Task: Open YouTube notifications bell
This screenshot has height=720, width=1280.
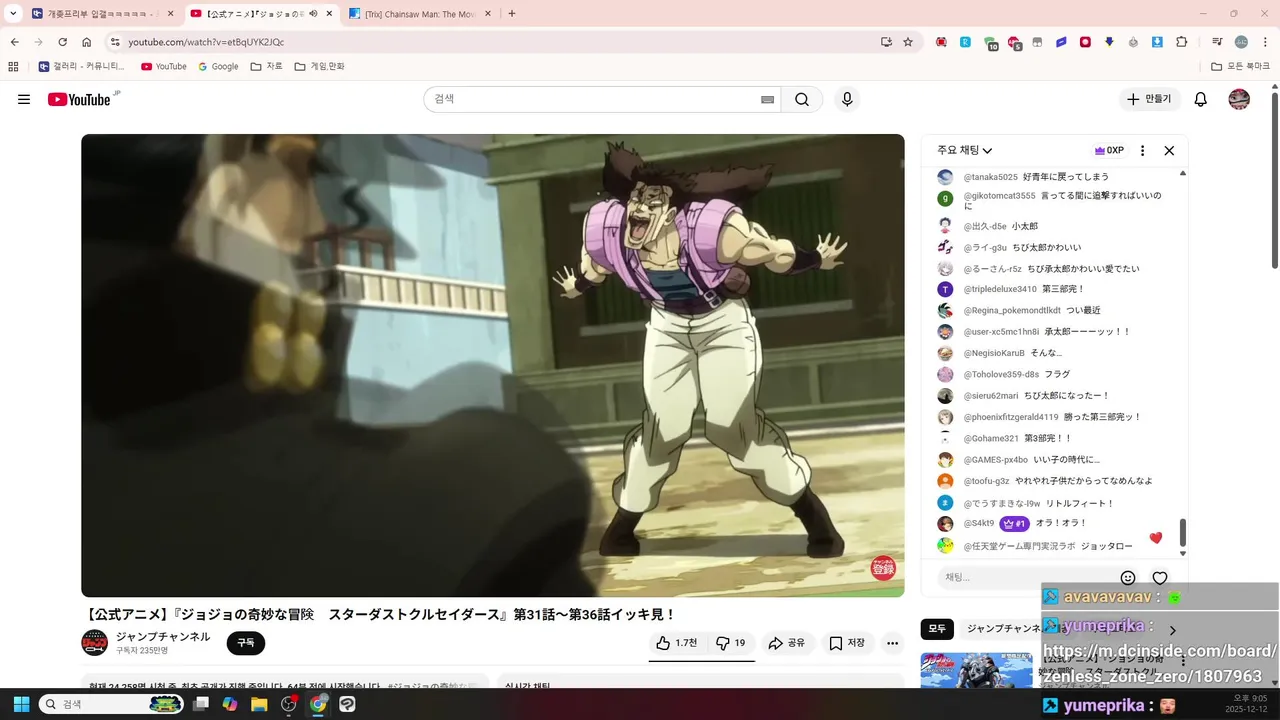Action: [1201, 99]
